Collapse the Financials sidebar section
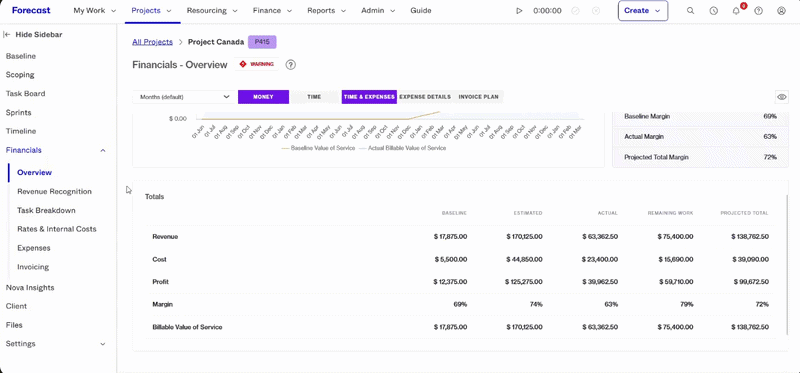800x373 pixels. [x=103, y=151]
